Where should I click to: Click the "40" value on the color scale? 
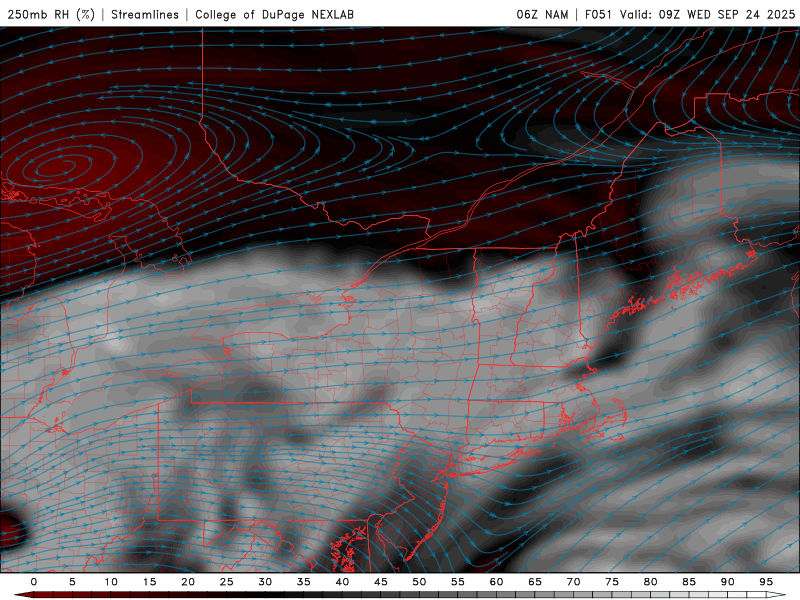[x=342, y=582]
